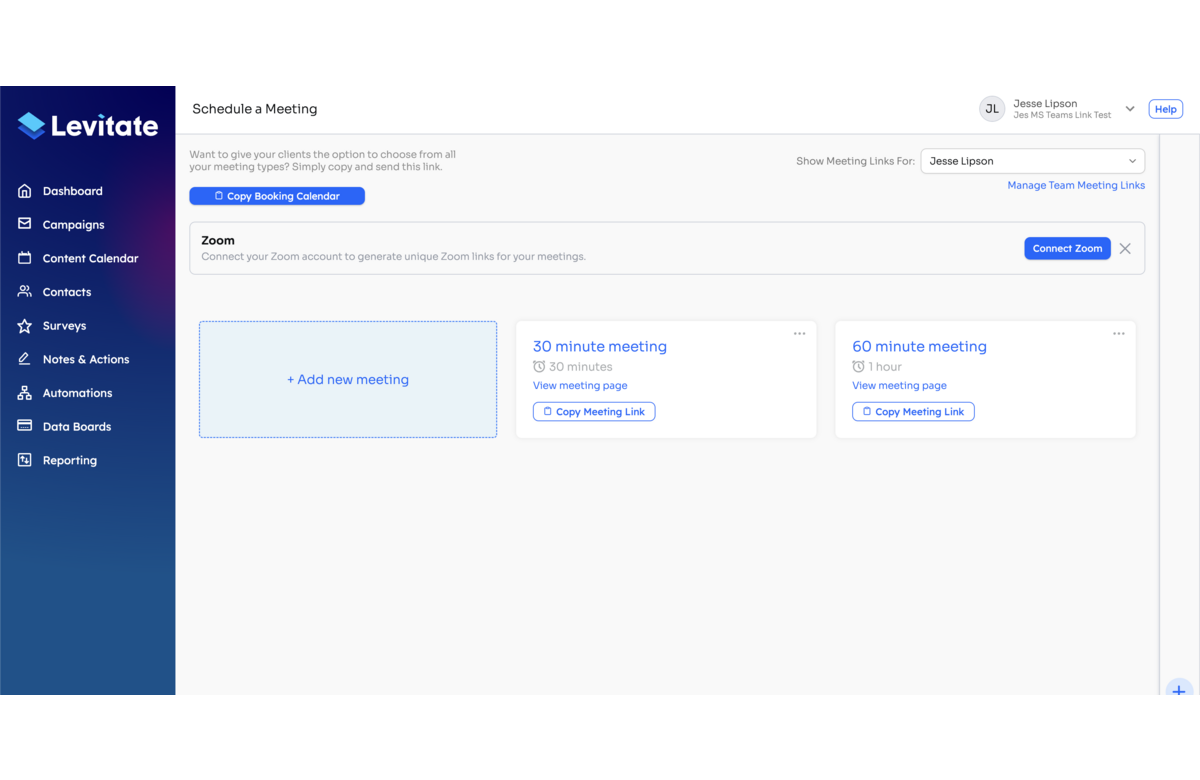
Task: View meeting page for 30 minute meeting
Action: point(580,386)
